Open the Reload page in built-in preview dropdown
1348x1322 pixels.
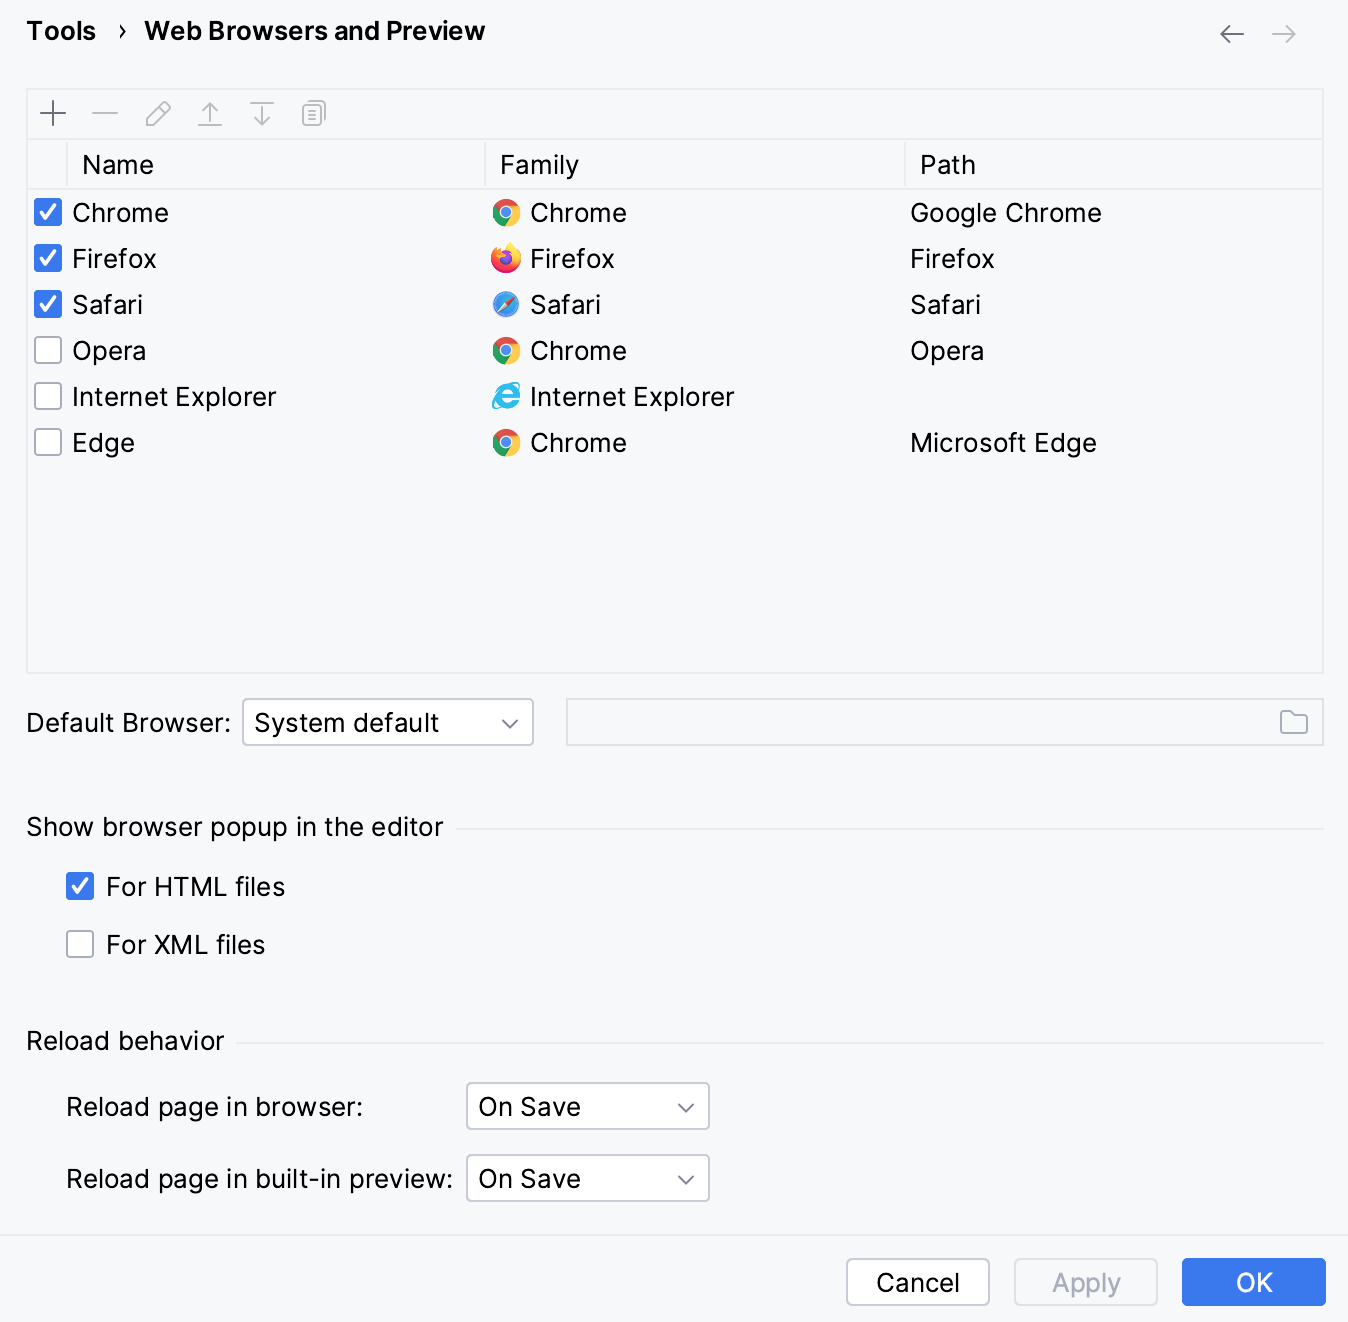tap(587, 1178)
